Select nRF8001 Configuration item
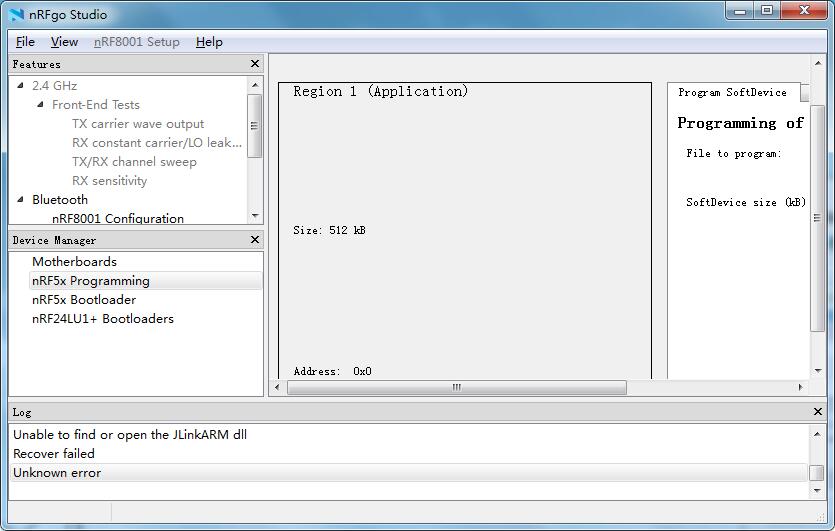The image size is (835, 531). point(118,218)
